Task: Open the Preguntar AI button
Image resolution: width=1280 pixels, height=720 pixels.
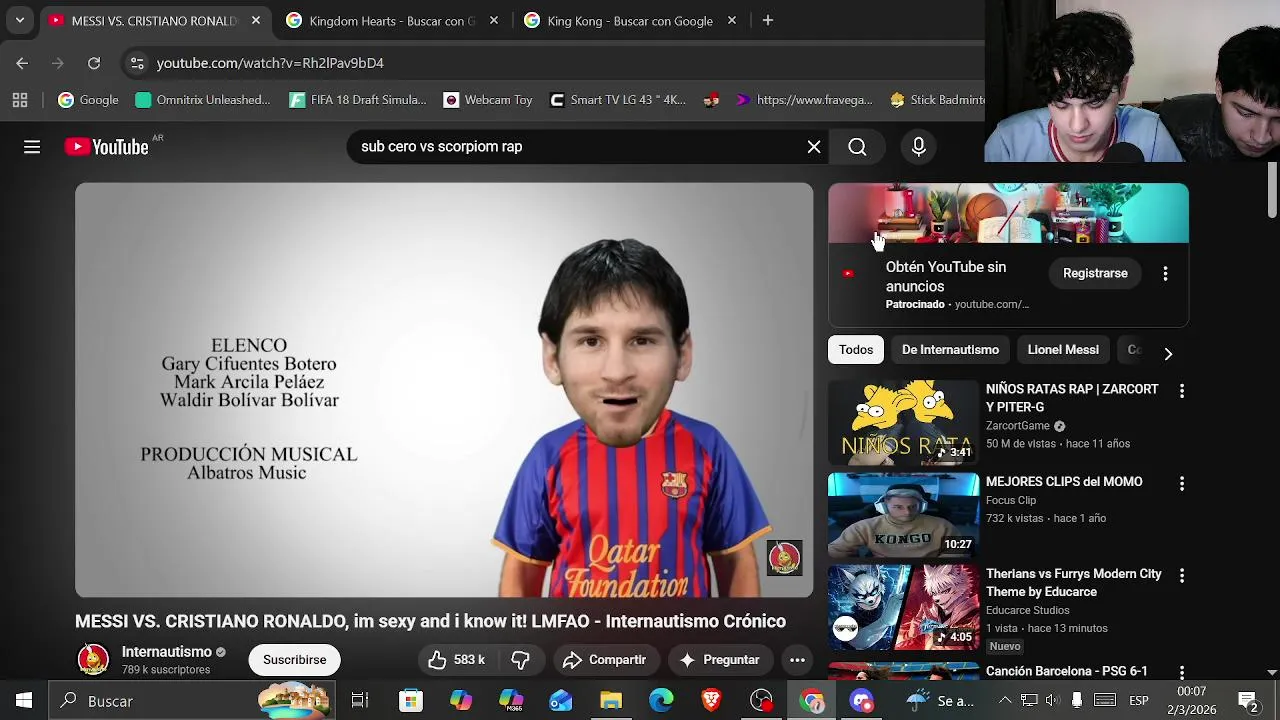Action: tap(719, 660)
